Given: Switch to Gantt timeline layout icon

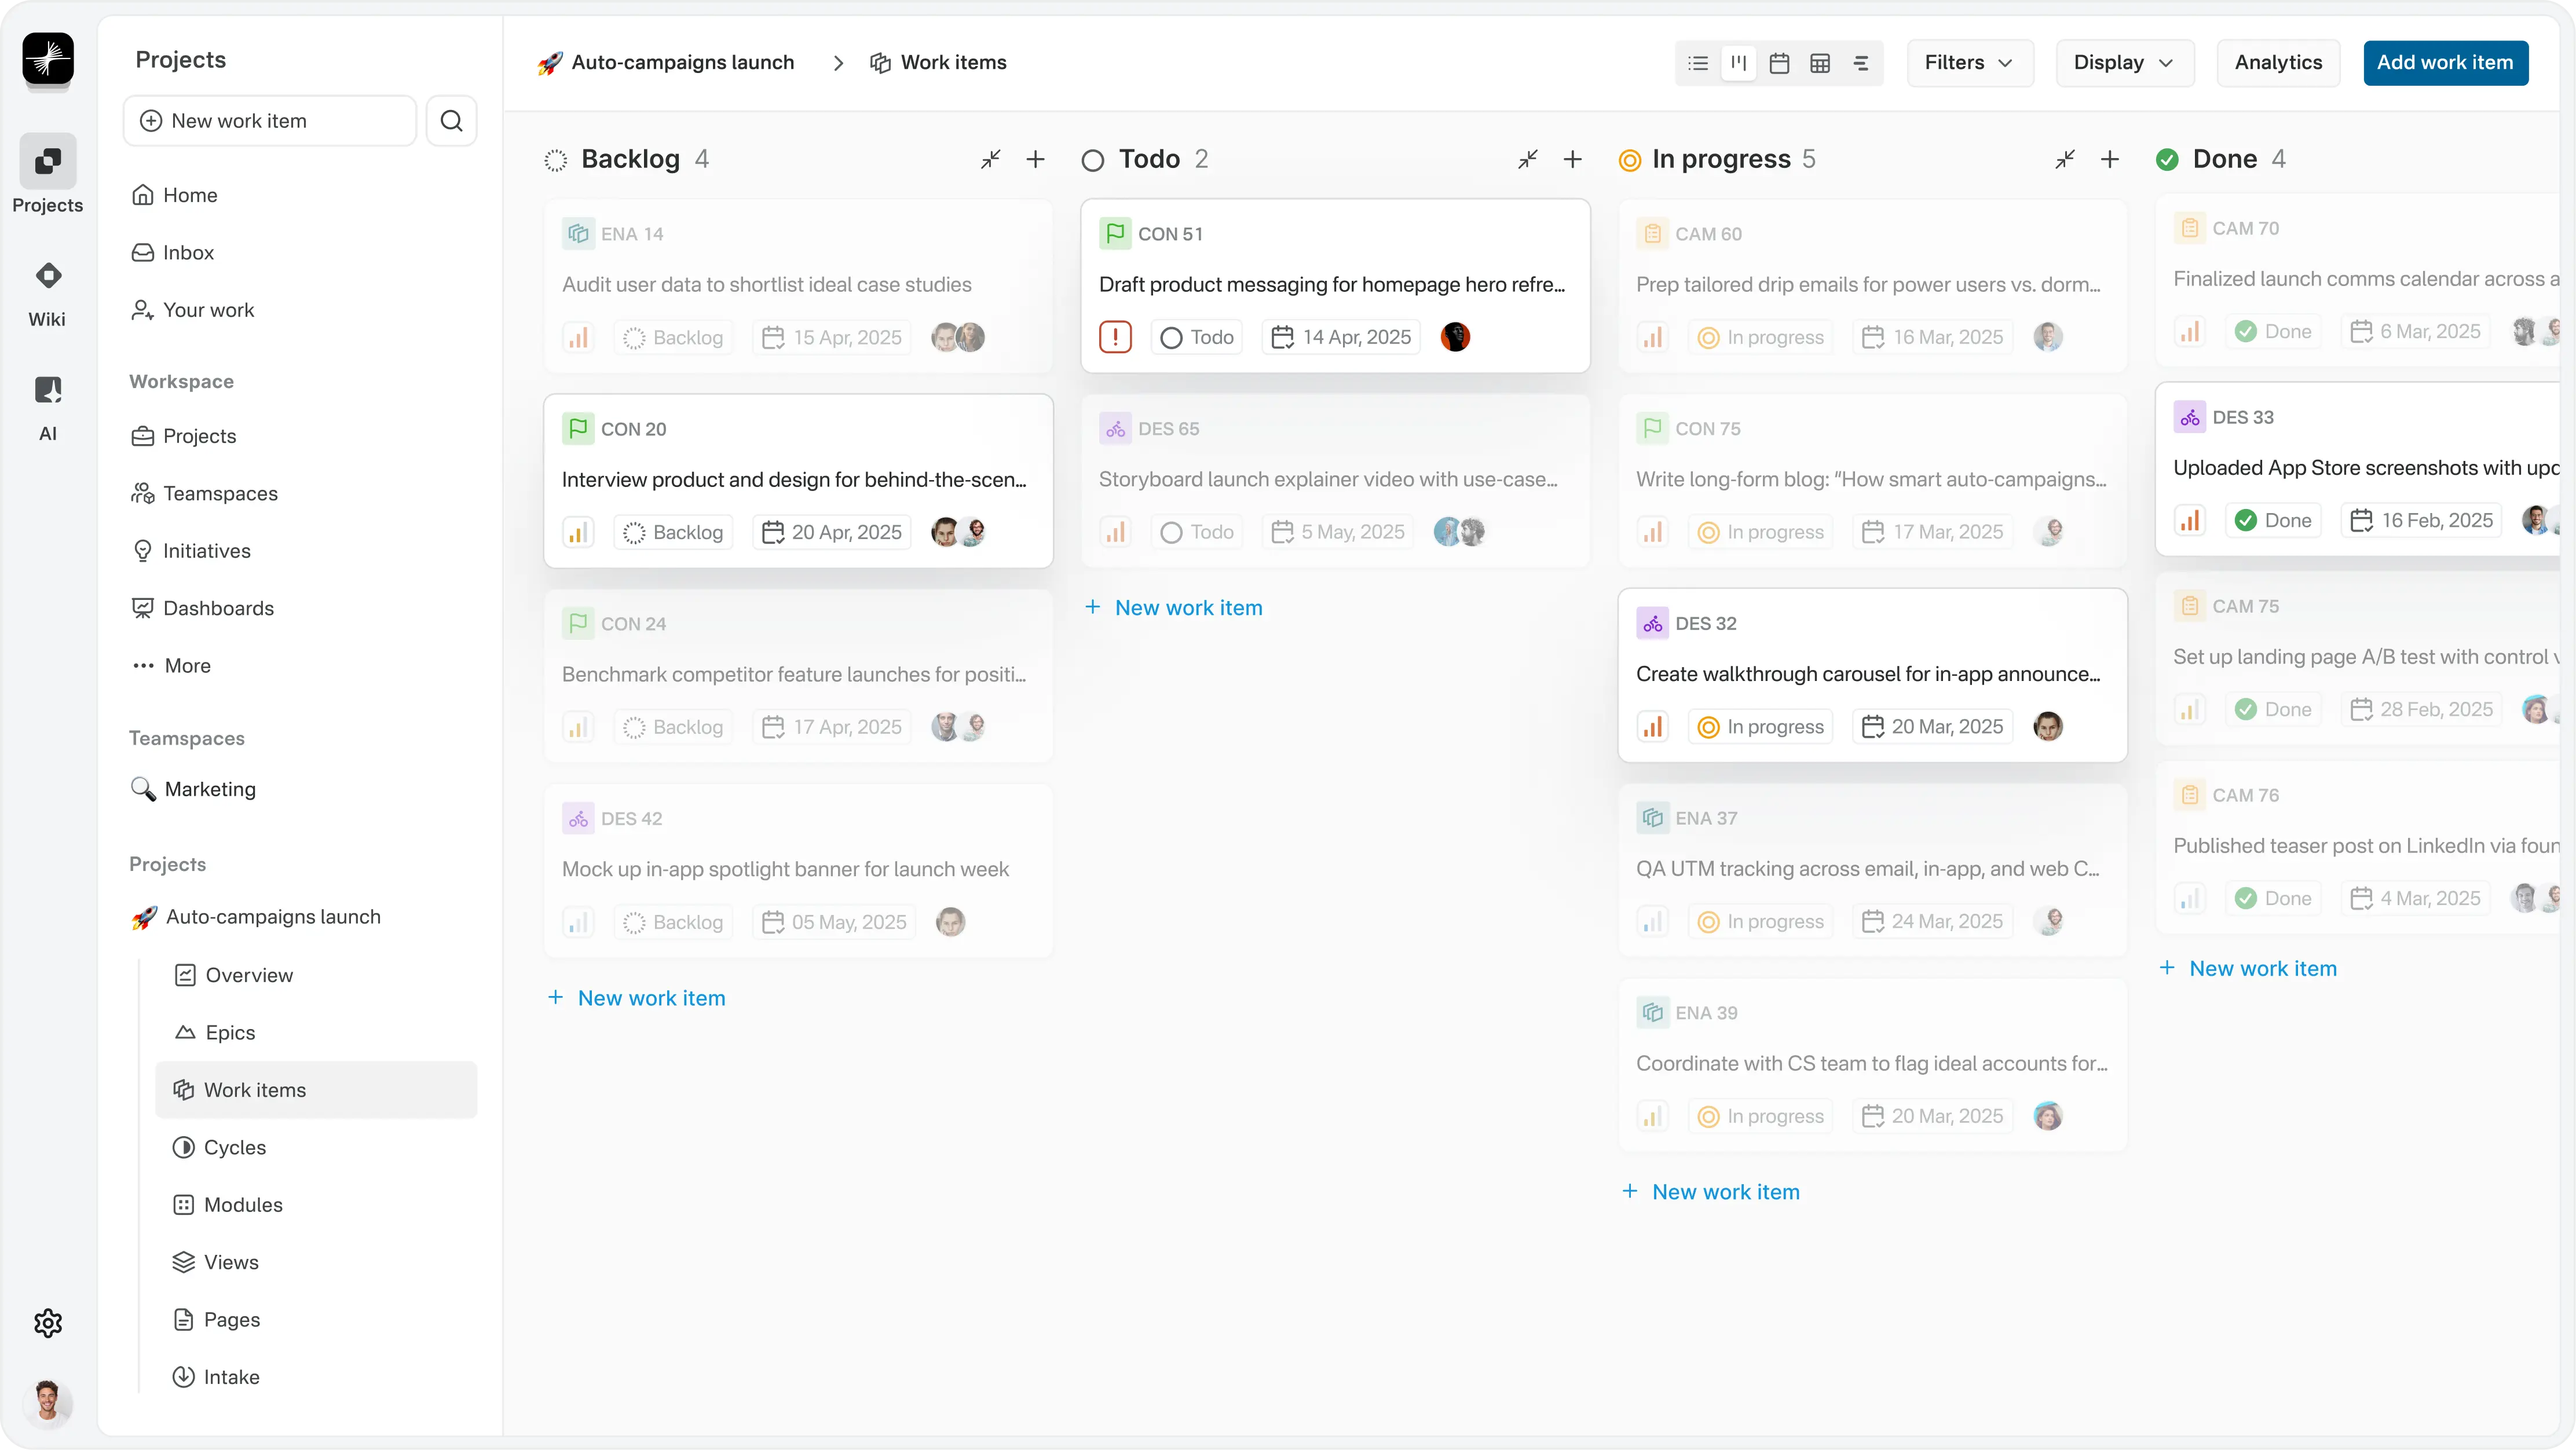Looking at the screenshot, I should (x=1861, y=63).
